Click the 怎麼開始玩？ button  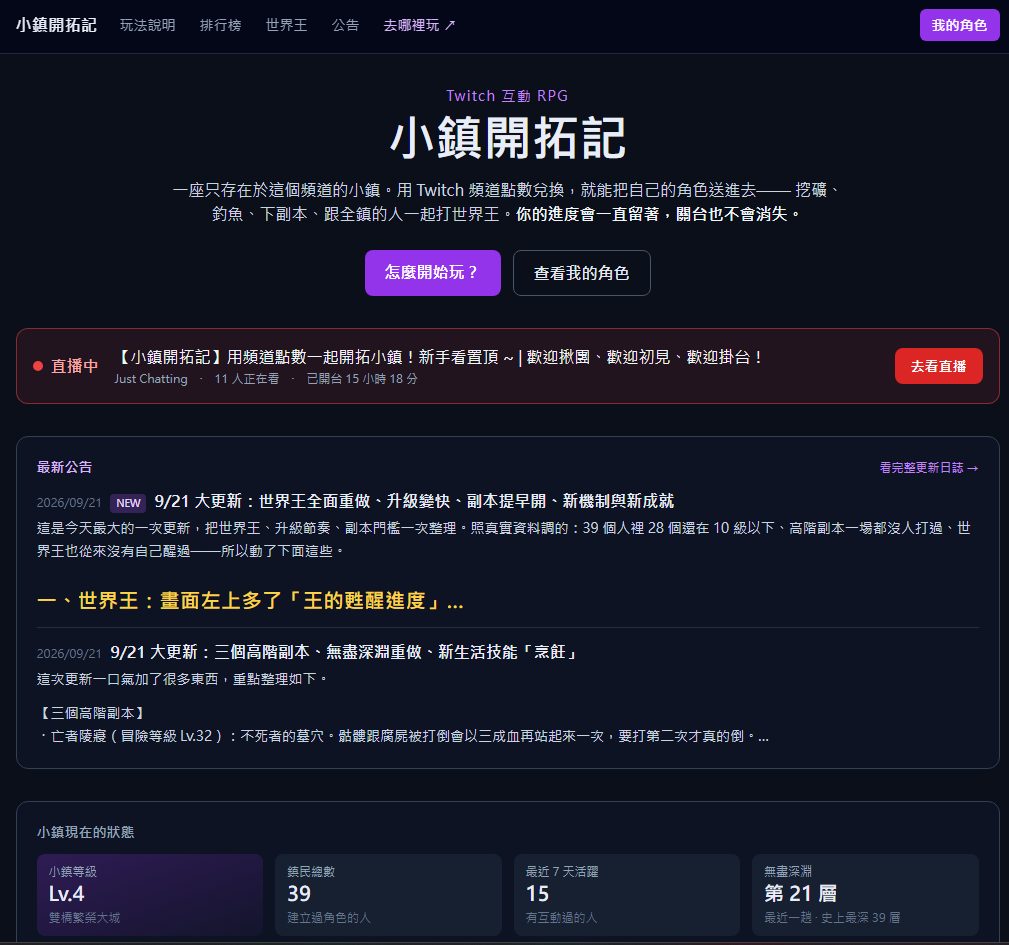pos(432,273)
